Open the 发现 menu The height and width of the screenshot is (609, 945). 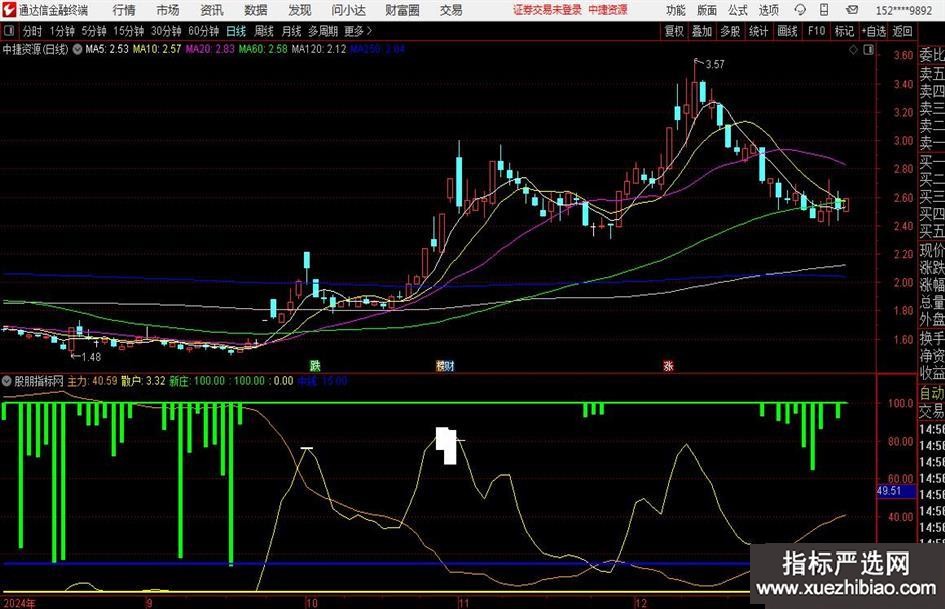[300, 10]
